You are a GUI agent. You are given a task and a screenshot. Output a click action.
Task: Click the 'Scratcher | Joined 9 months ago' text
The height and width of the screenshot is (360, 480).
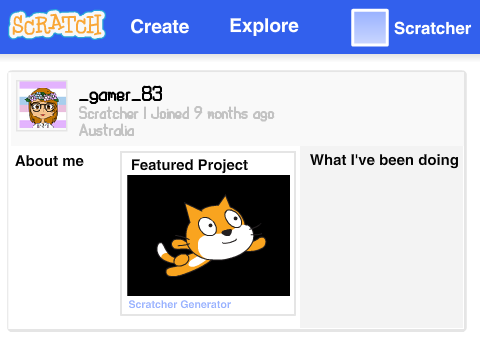176,113
